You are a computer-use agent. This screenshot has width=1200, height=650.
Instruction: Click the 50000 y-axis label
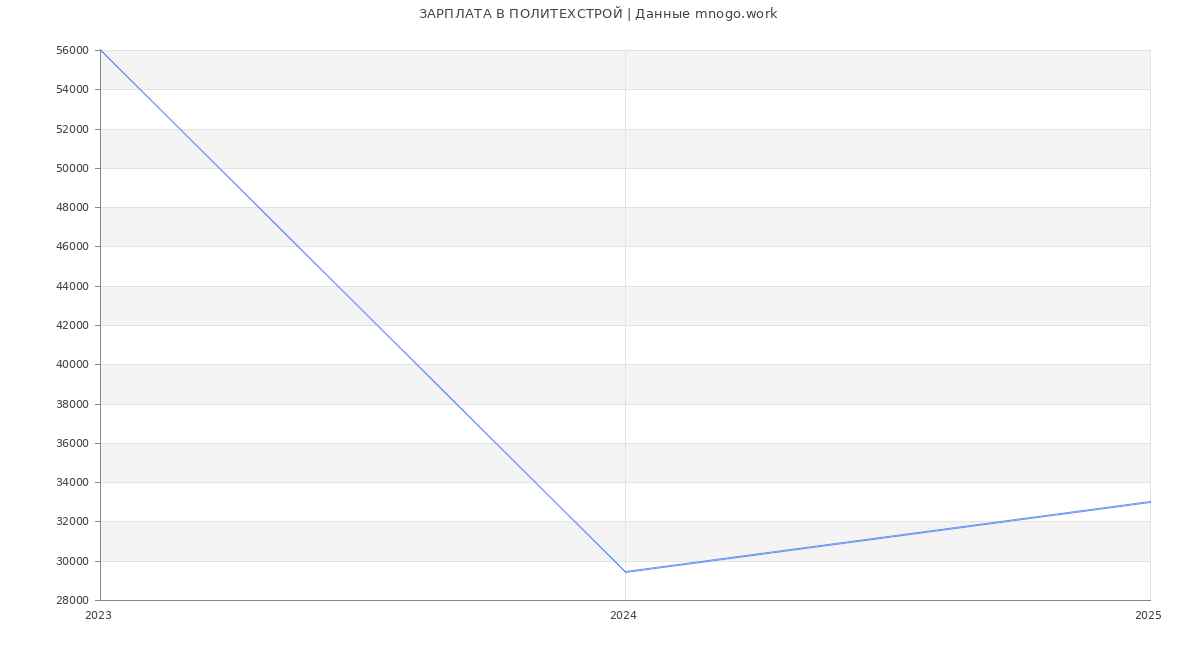coord(74,168)
